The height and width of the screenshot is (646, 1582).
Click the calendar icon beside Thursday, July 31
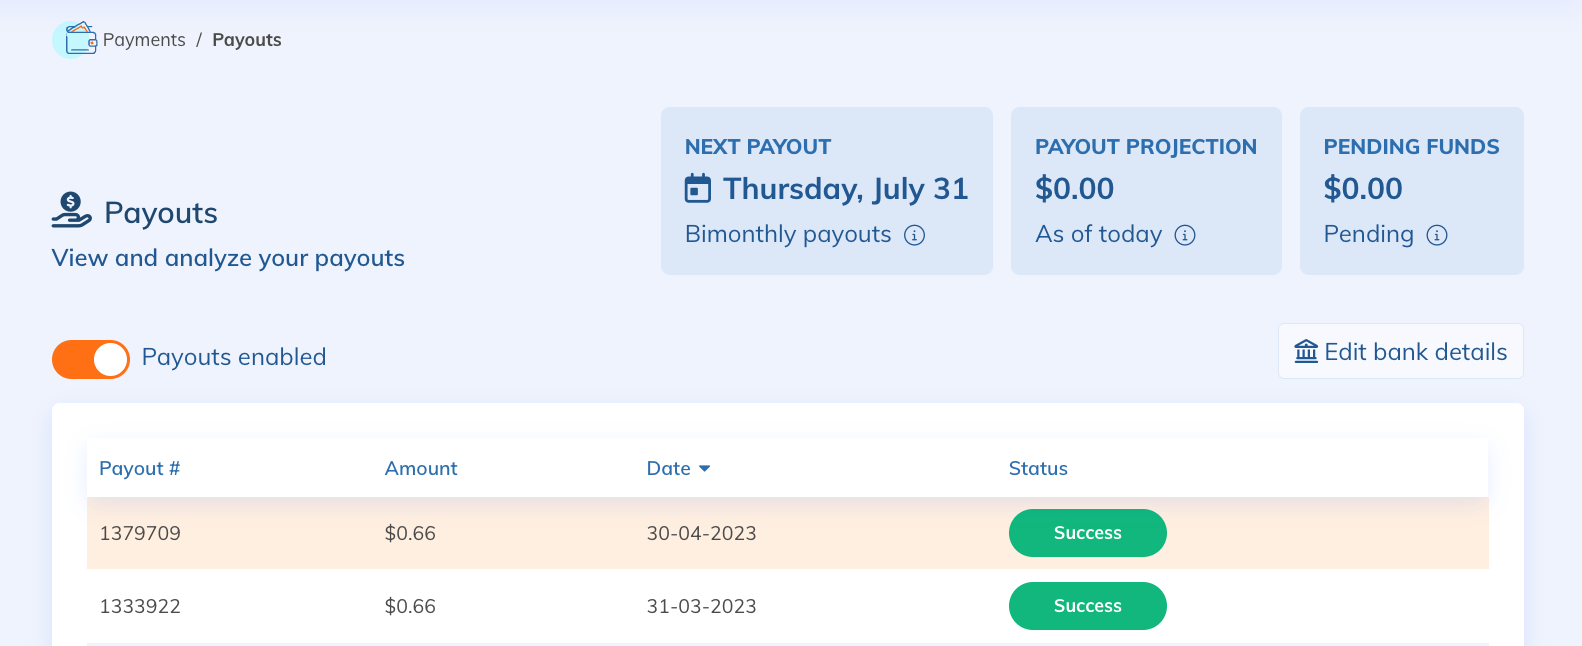[697, 188]
